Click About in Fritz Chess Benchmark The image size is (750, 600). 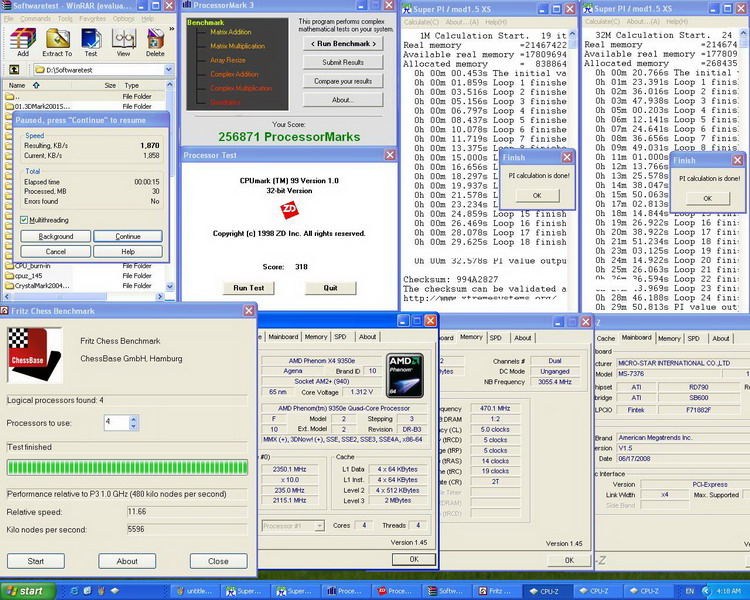127,561
